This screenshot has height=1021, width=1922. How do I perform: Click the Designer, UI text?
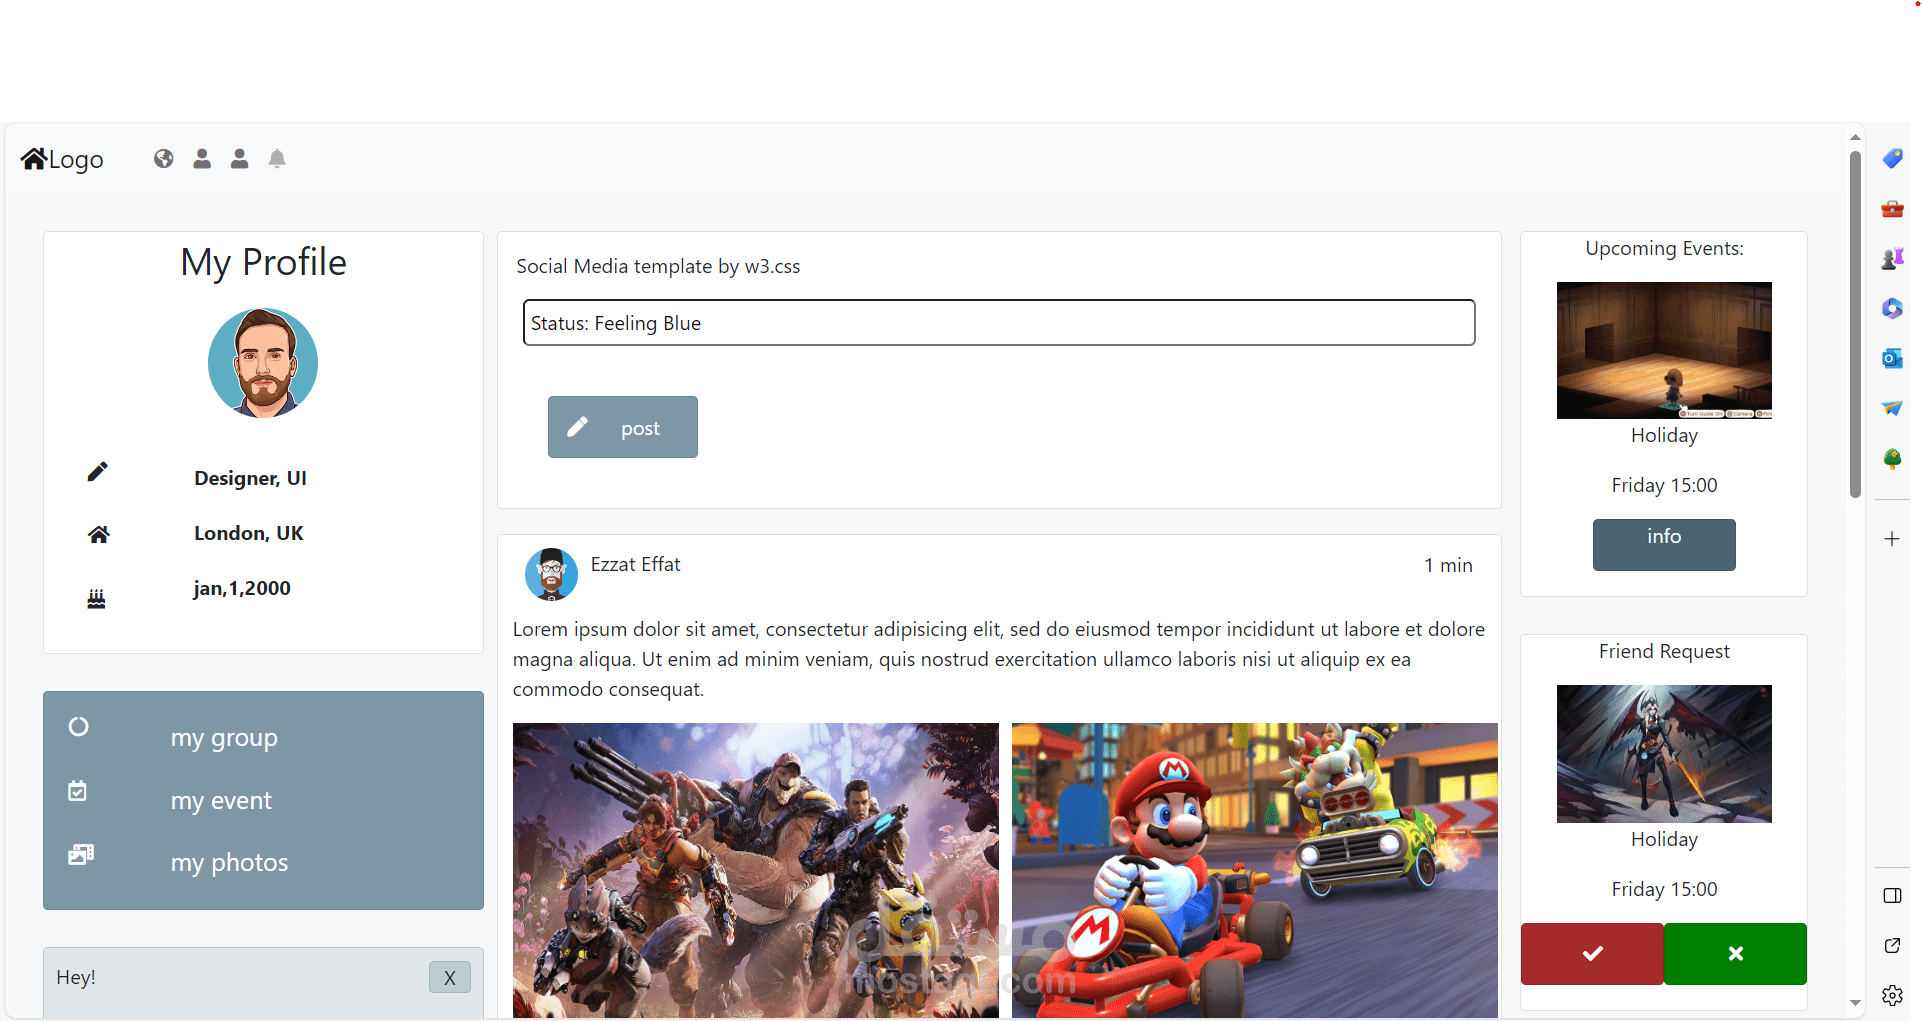pyautogui.click(x=250, y=478)
